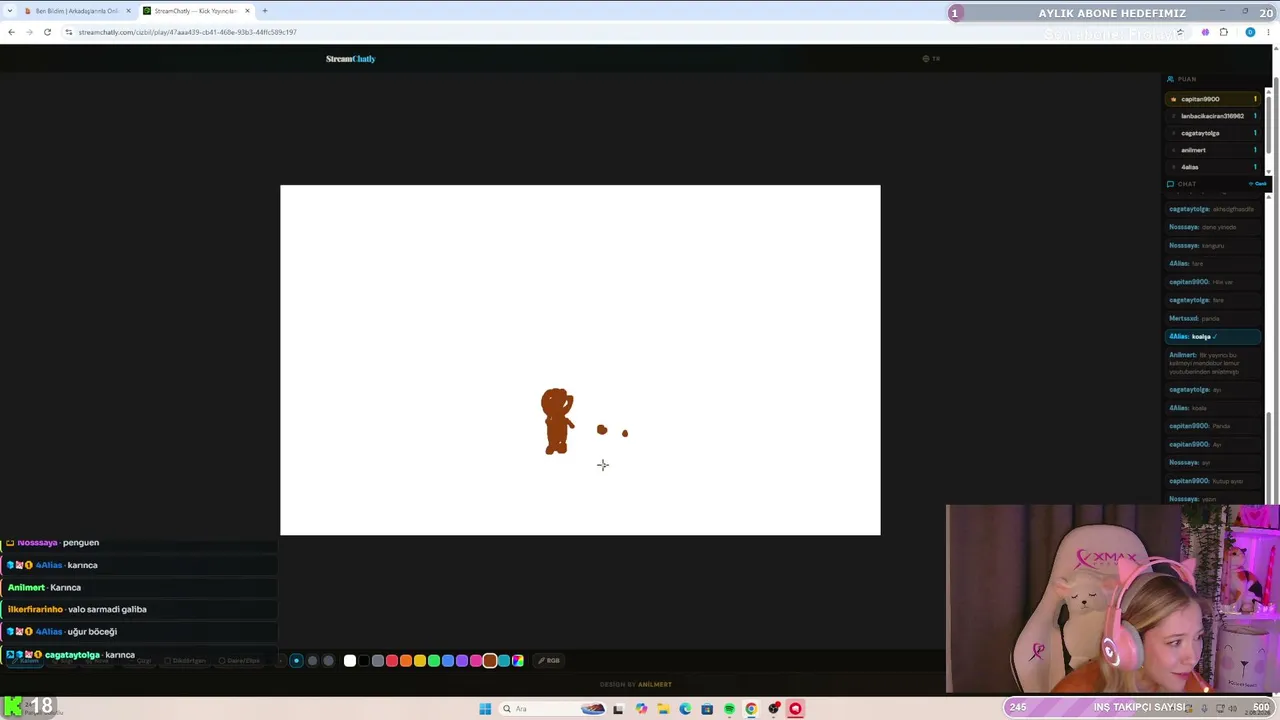
Task: Pick the white color swatch
Action: 350,660
